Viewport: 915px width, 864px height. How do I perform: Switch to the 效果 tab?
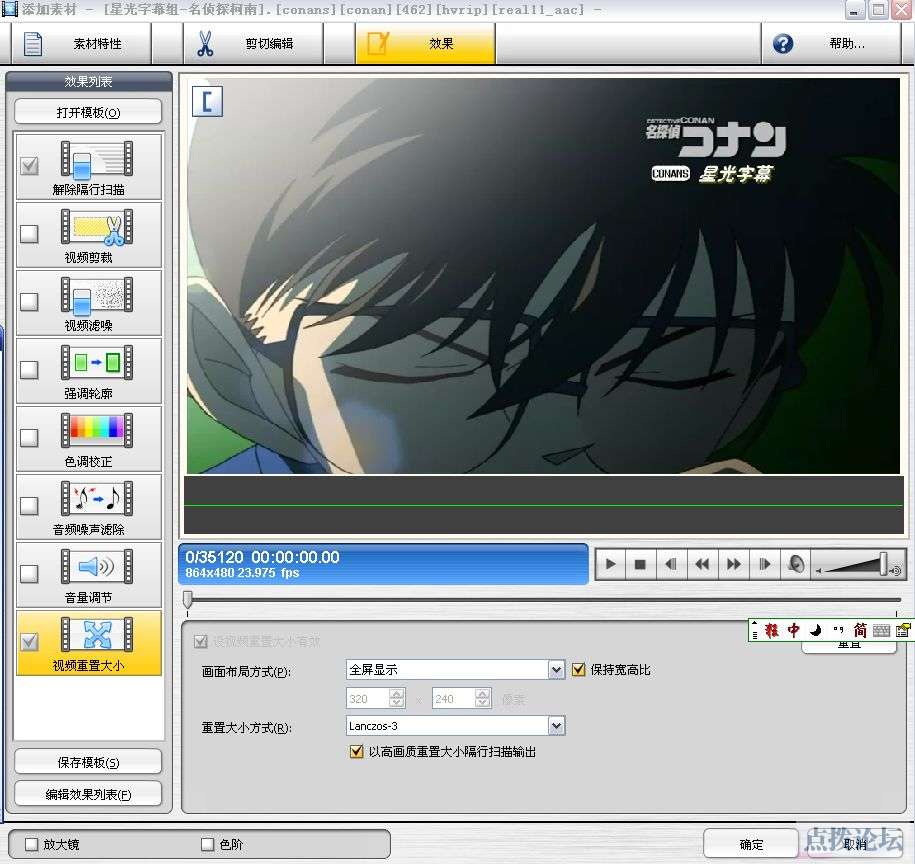(425, 44)
